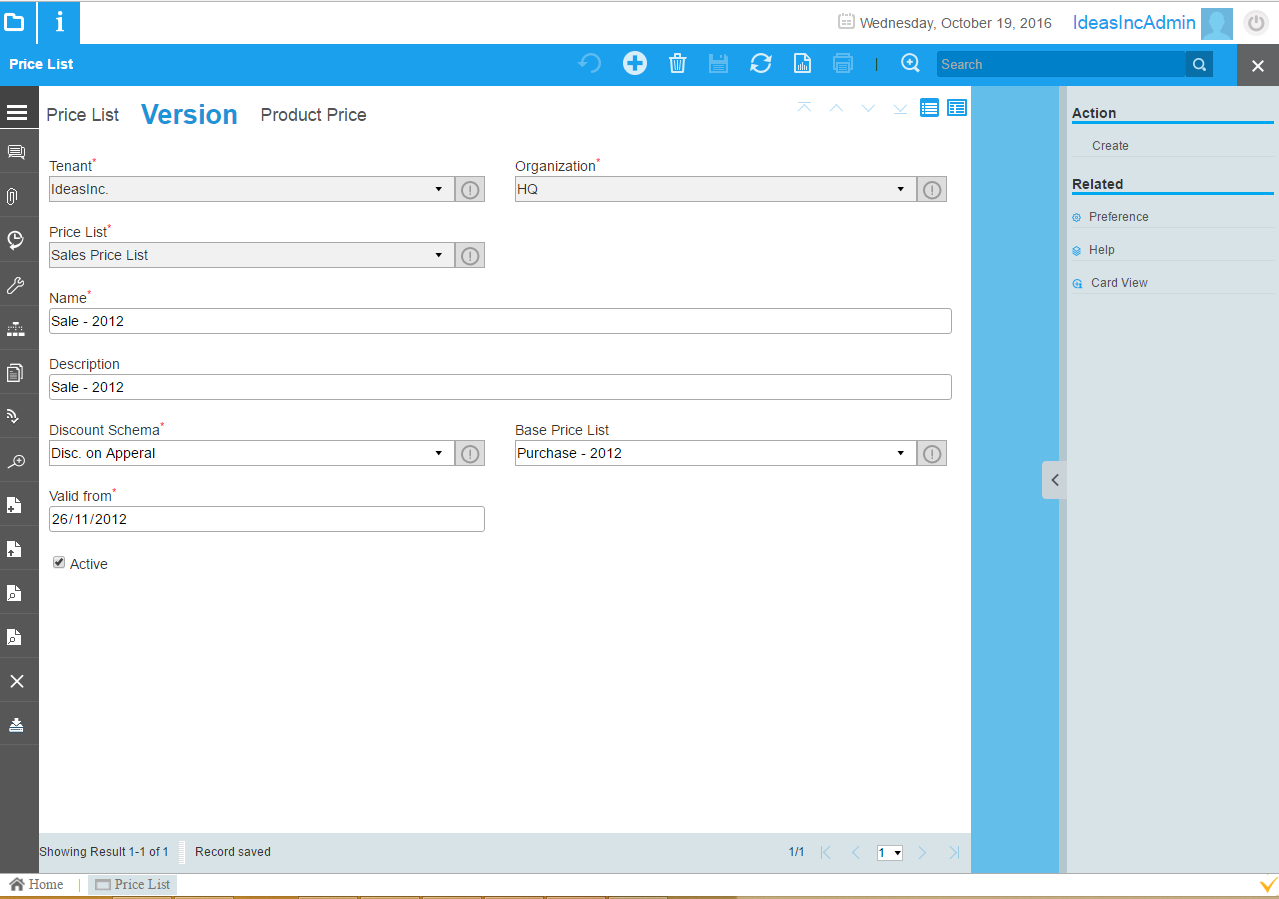
Task: Open the info tab icon in the header
Action: [x=59, y=22]
